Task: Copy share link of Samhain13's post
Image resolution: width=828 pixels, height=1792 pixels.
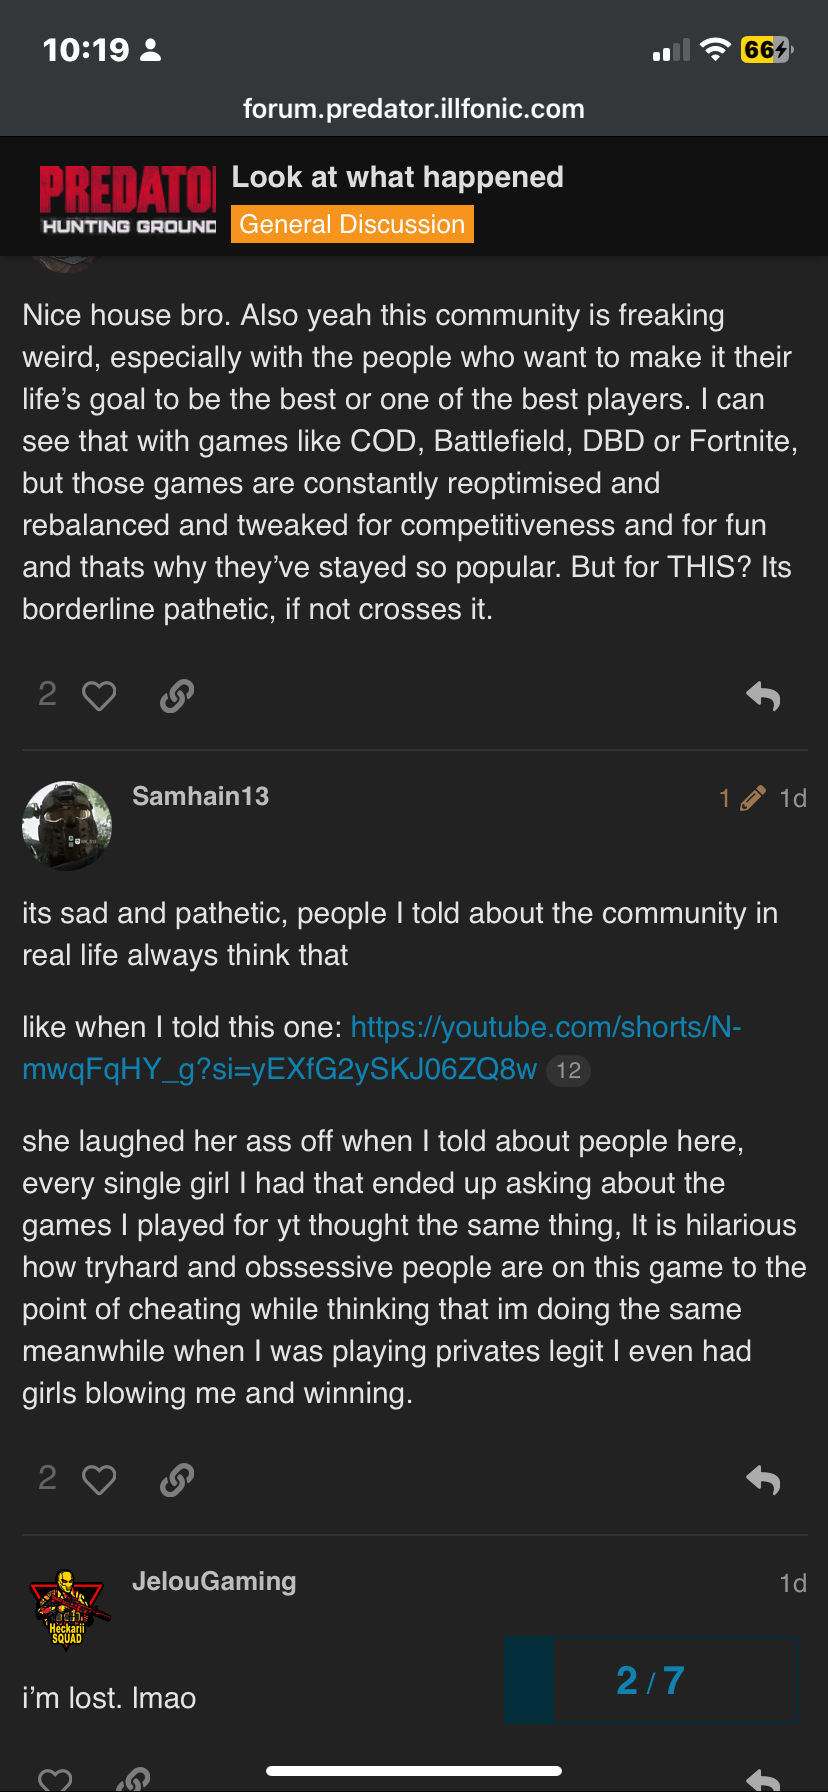Action: pos(177,1480)
